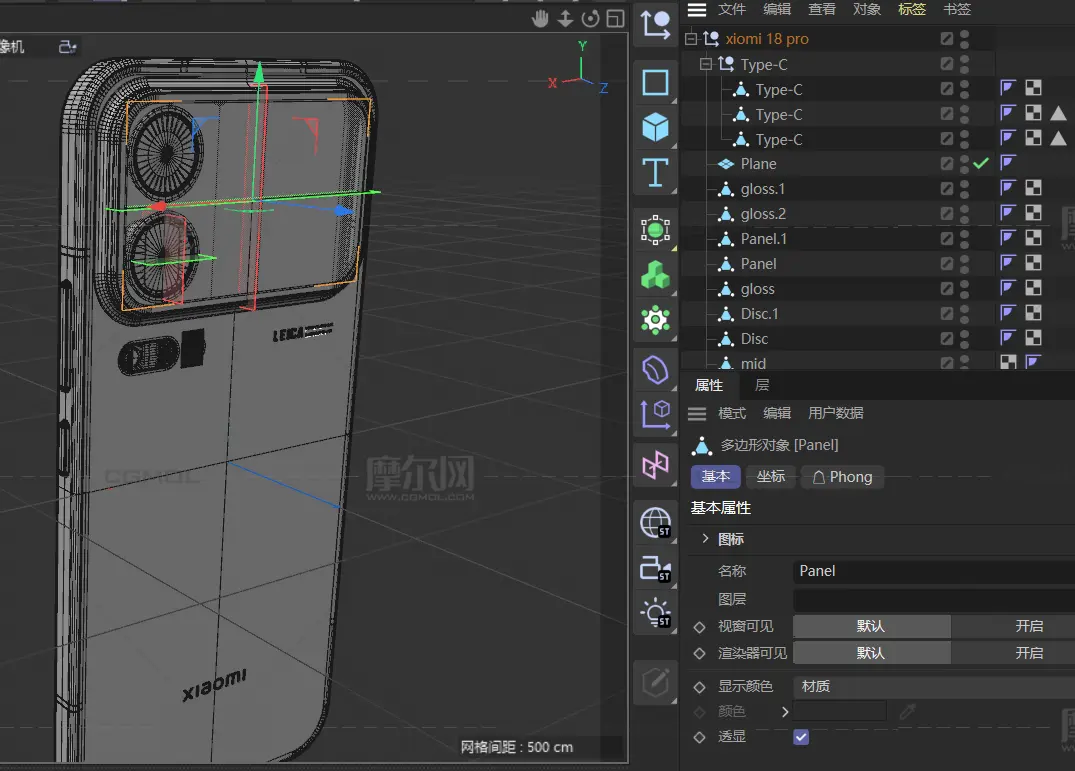Click the purple Symmetry tool icon
Screen dimensions: 1075x771
655,465
